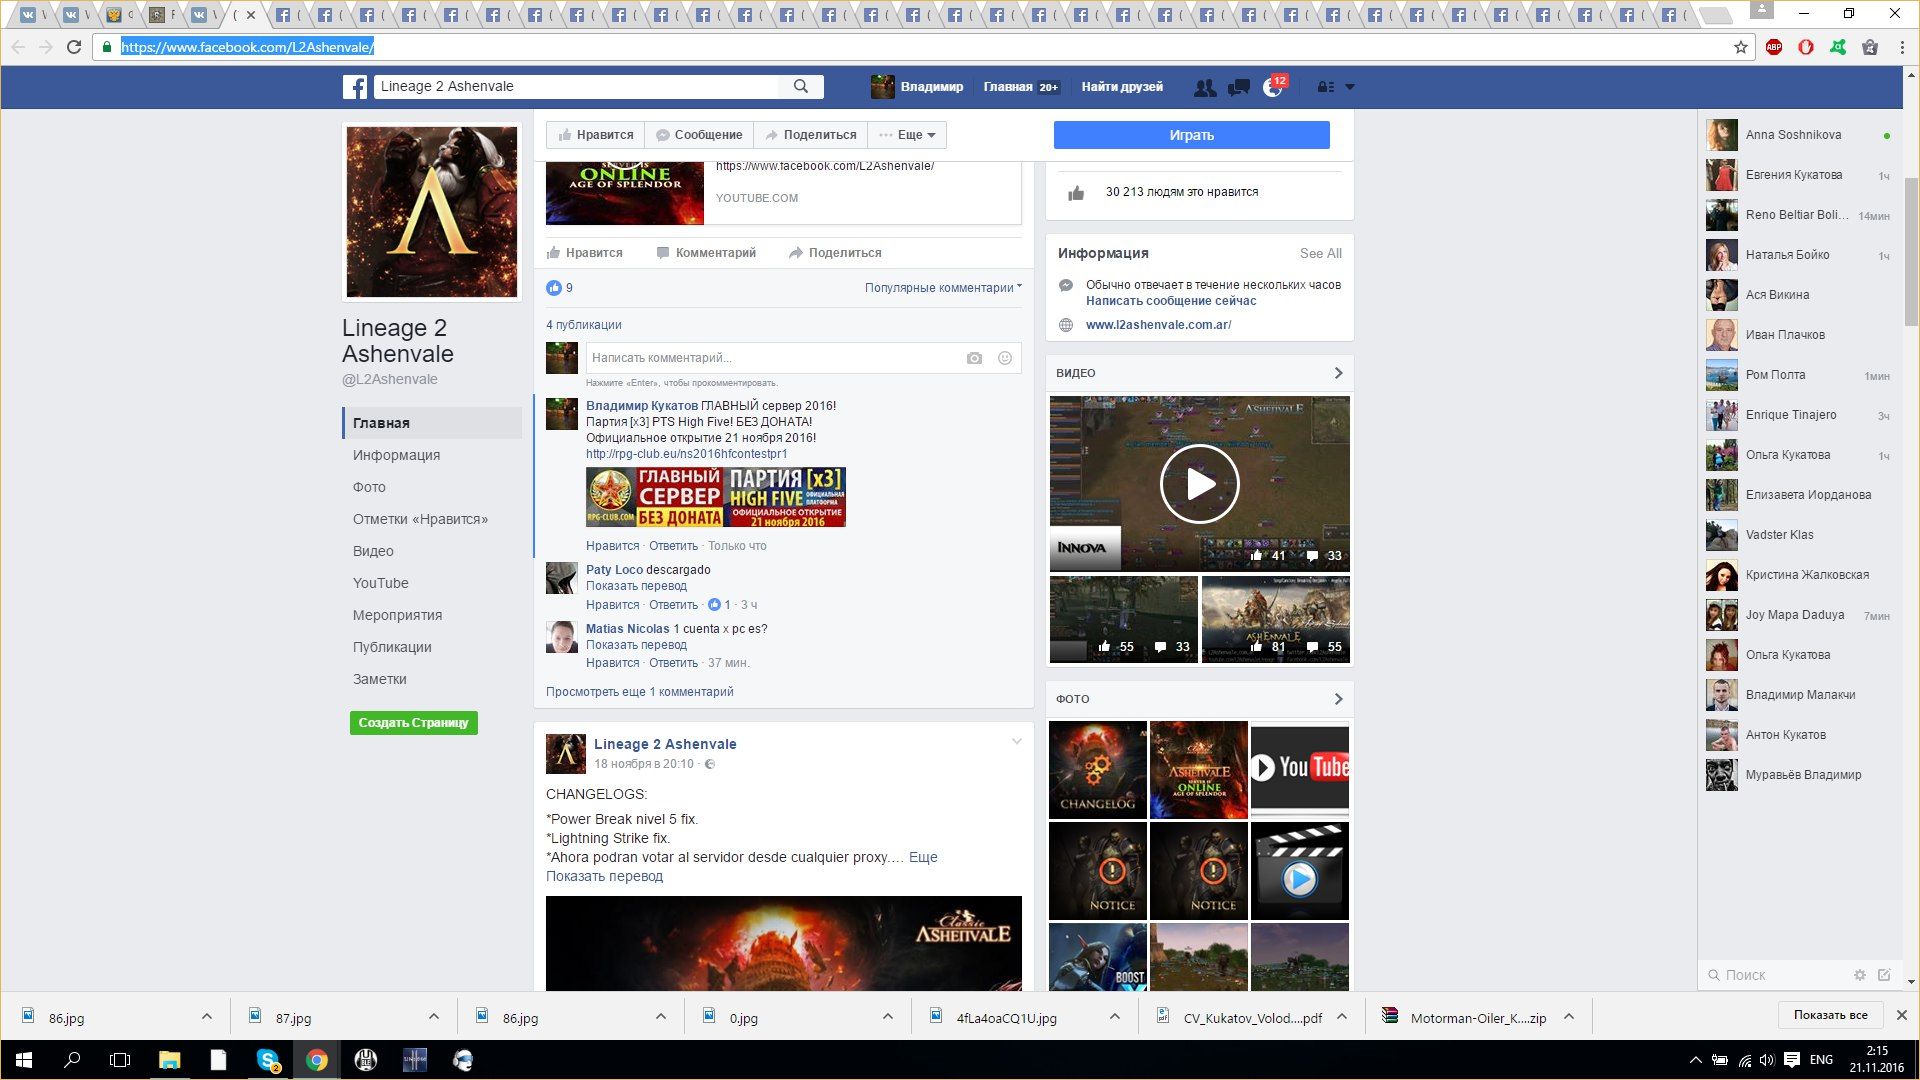This screenshot has height=1080, width=1920.
Task: Select Мероприятия in left page menu
Action: [397, 615]
